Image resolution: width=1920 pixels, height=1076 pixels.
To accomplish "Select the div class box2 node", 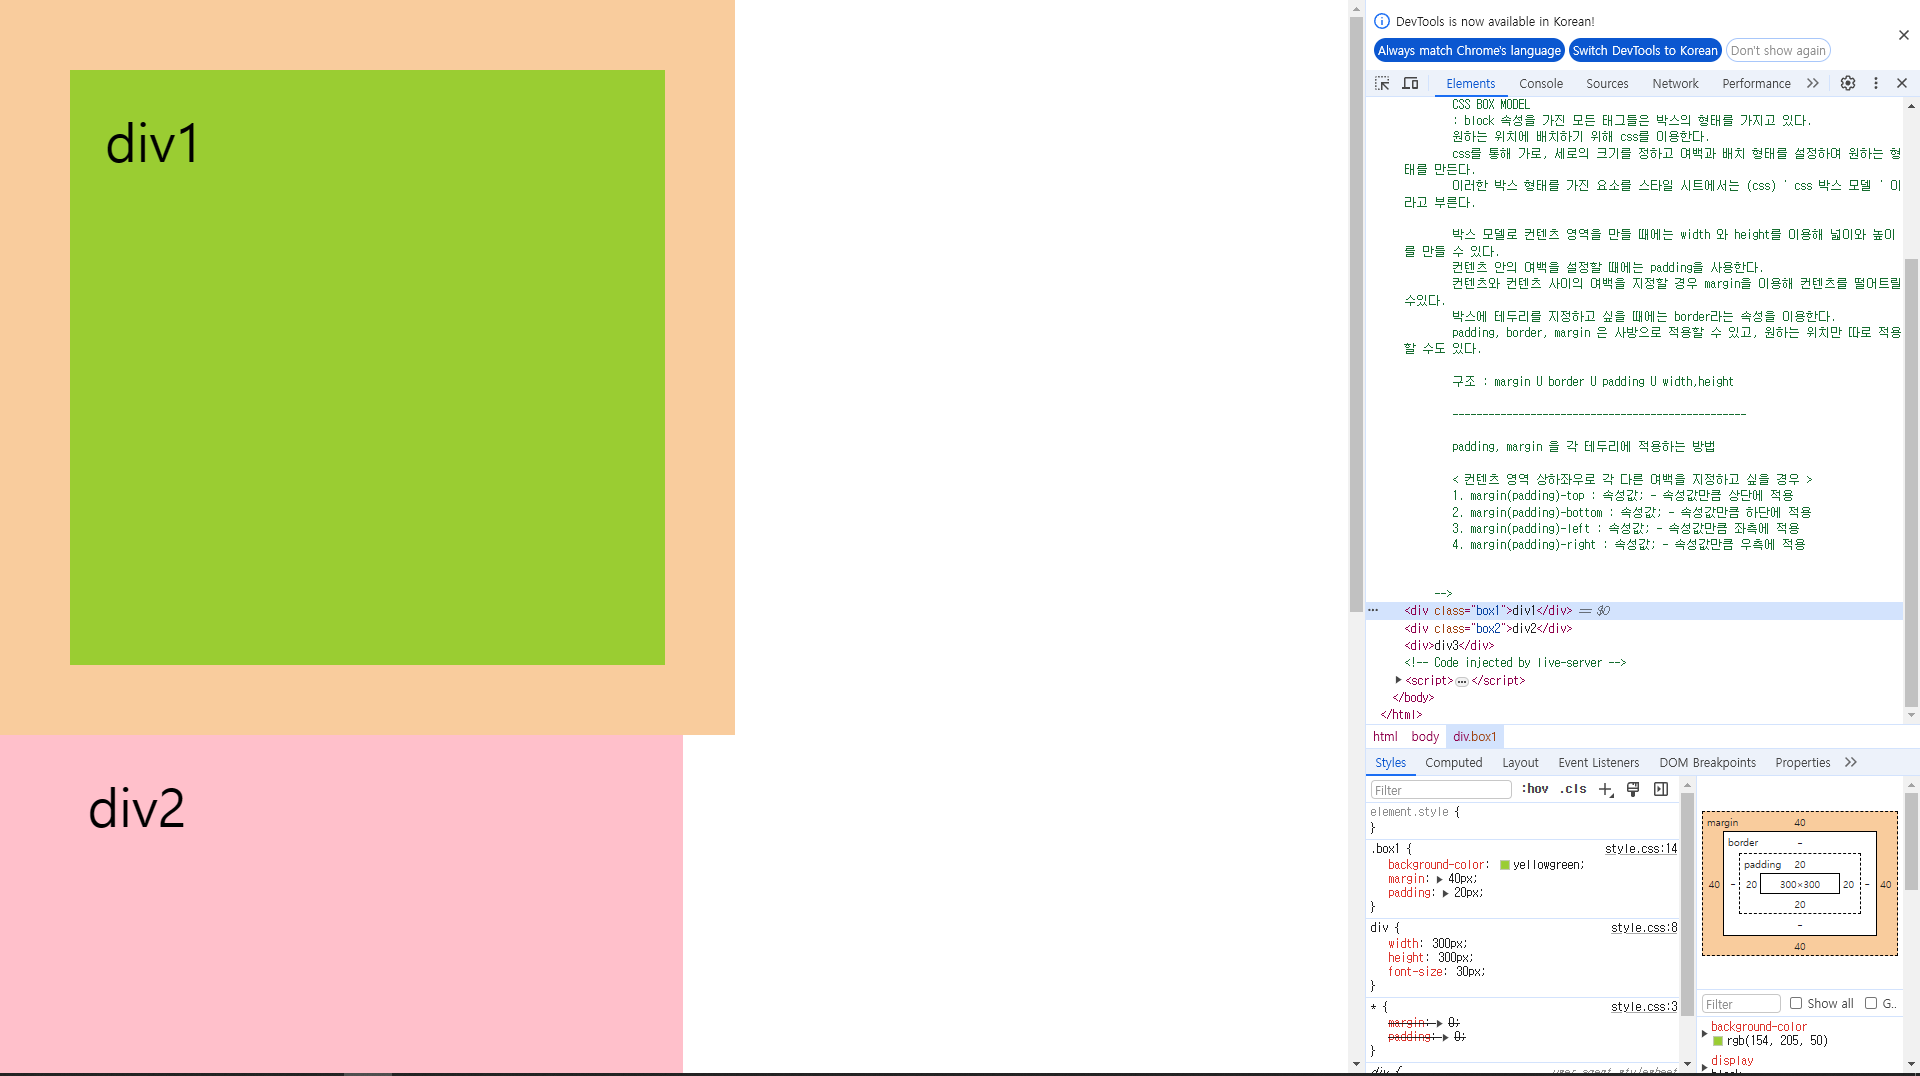I will [1488, 629].
